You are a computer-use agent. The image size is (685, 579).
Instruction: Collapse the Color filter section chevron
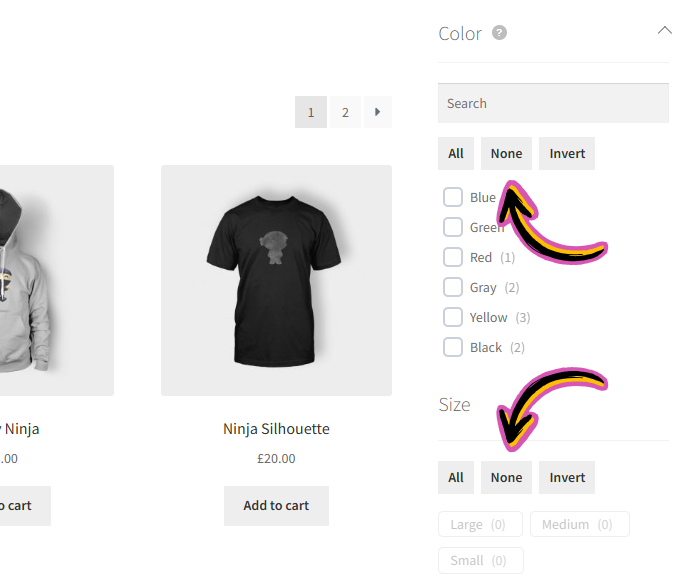tap(664, 31)
